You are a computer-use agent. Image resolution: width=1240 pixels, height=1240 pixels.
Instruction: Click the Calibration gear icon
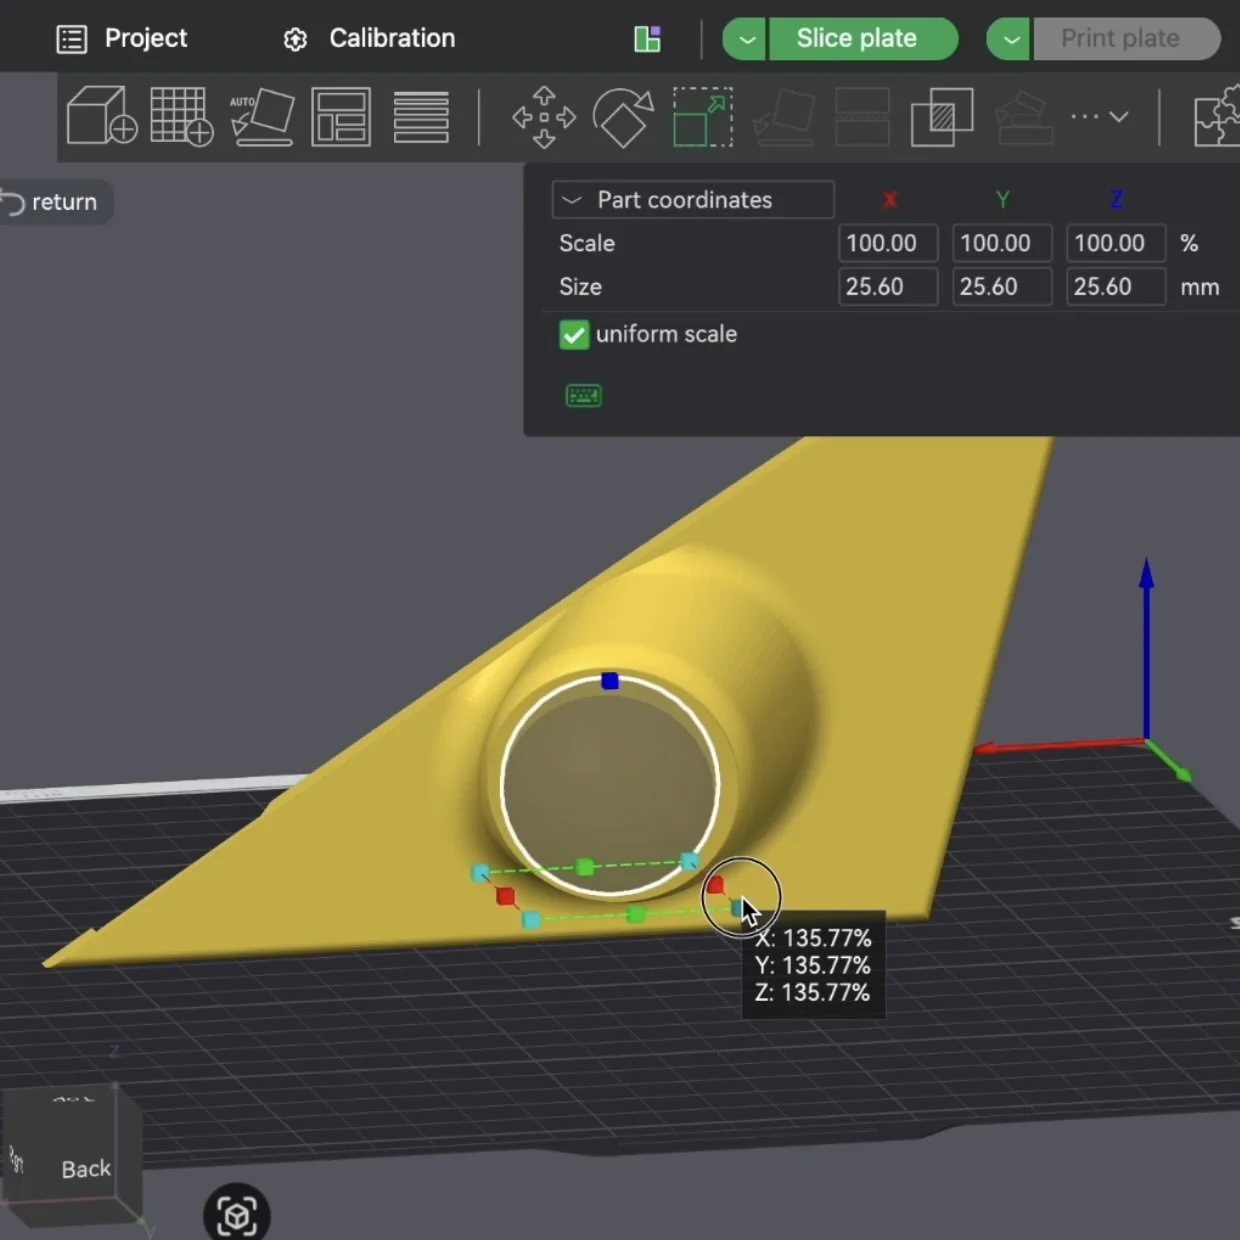[295, 39]
